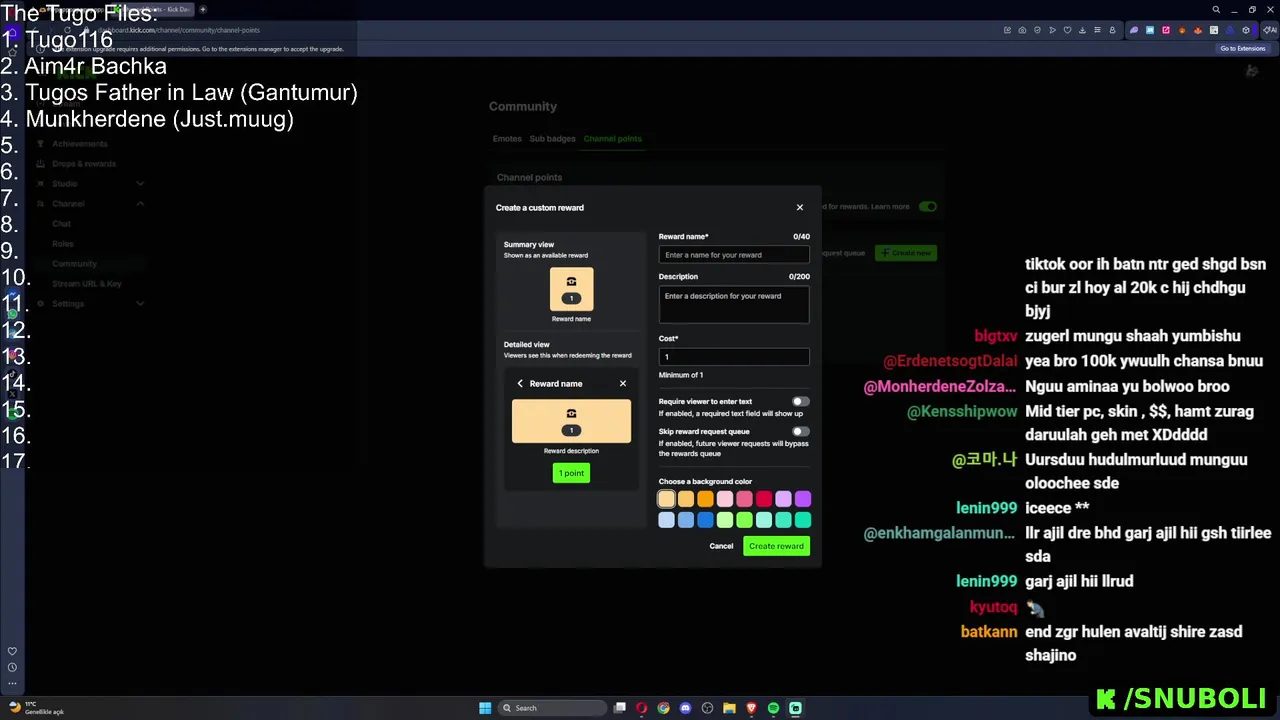Viewport: 1280px width, 720px height.
Task: Click the browser profile account icon
Action: coord(1112,30)
